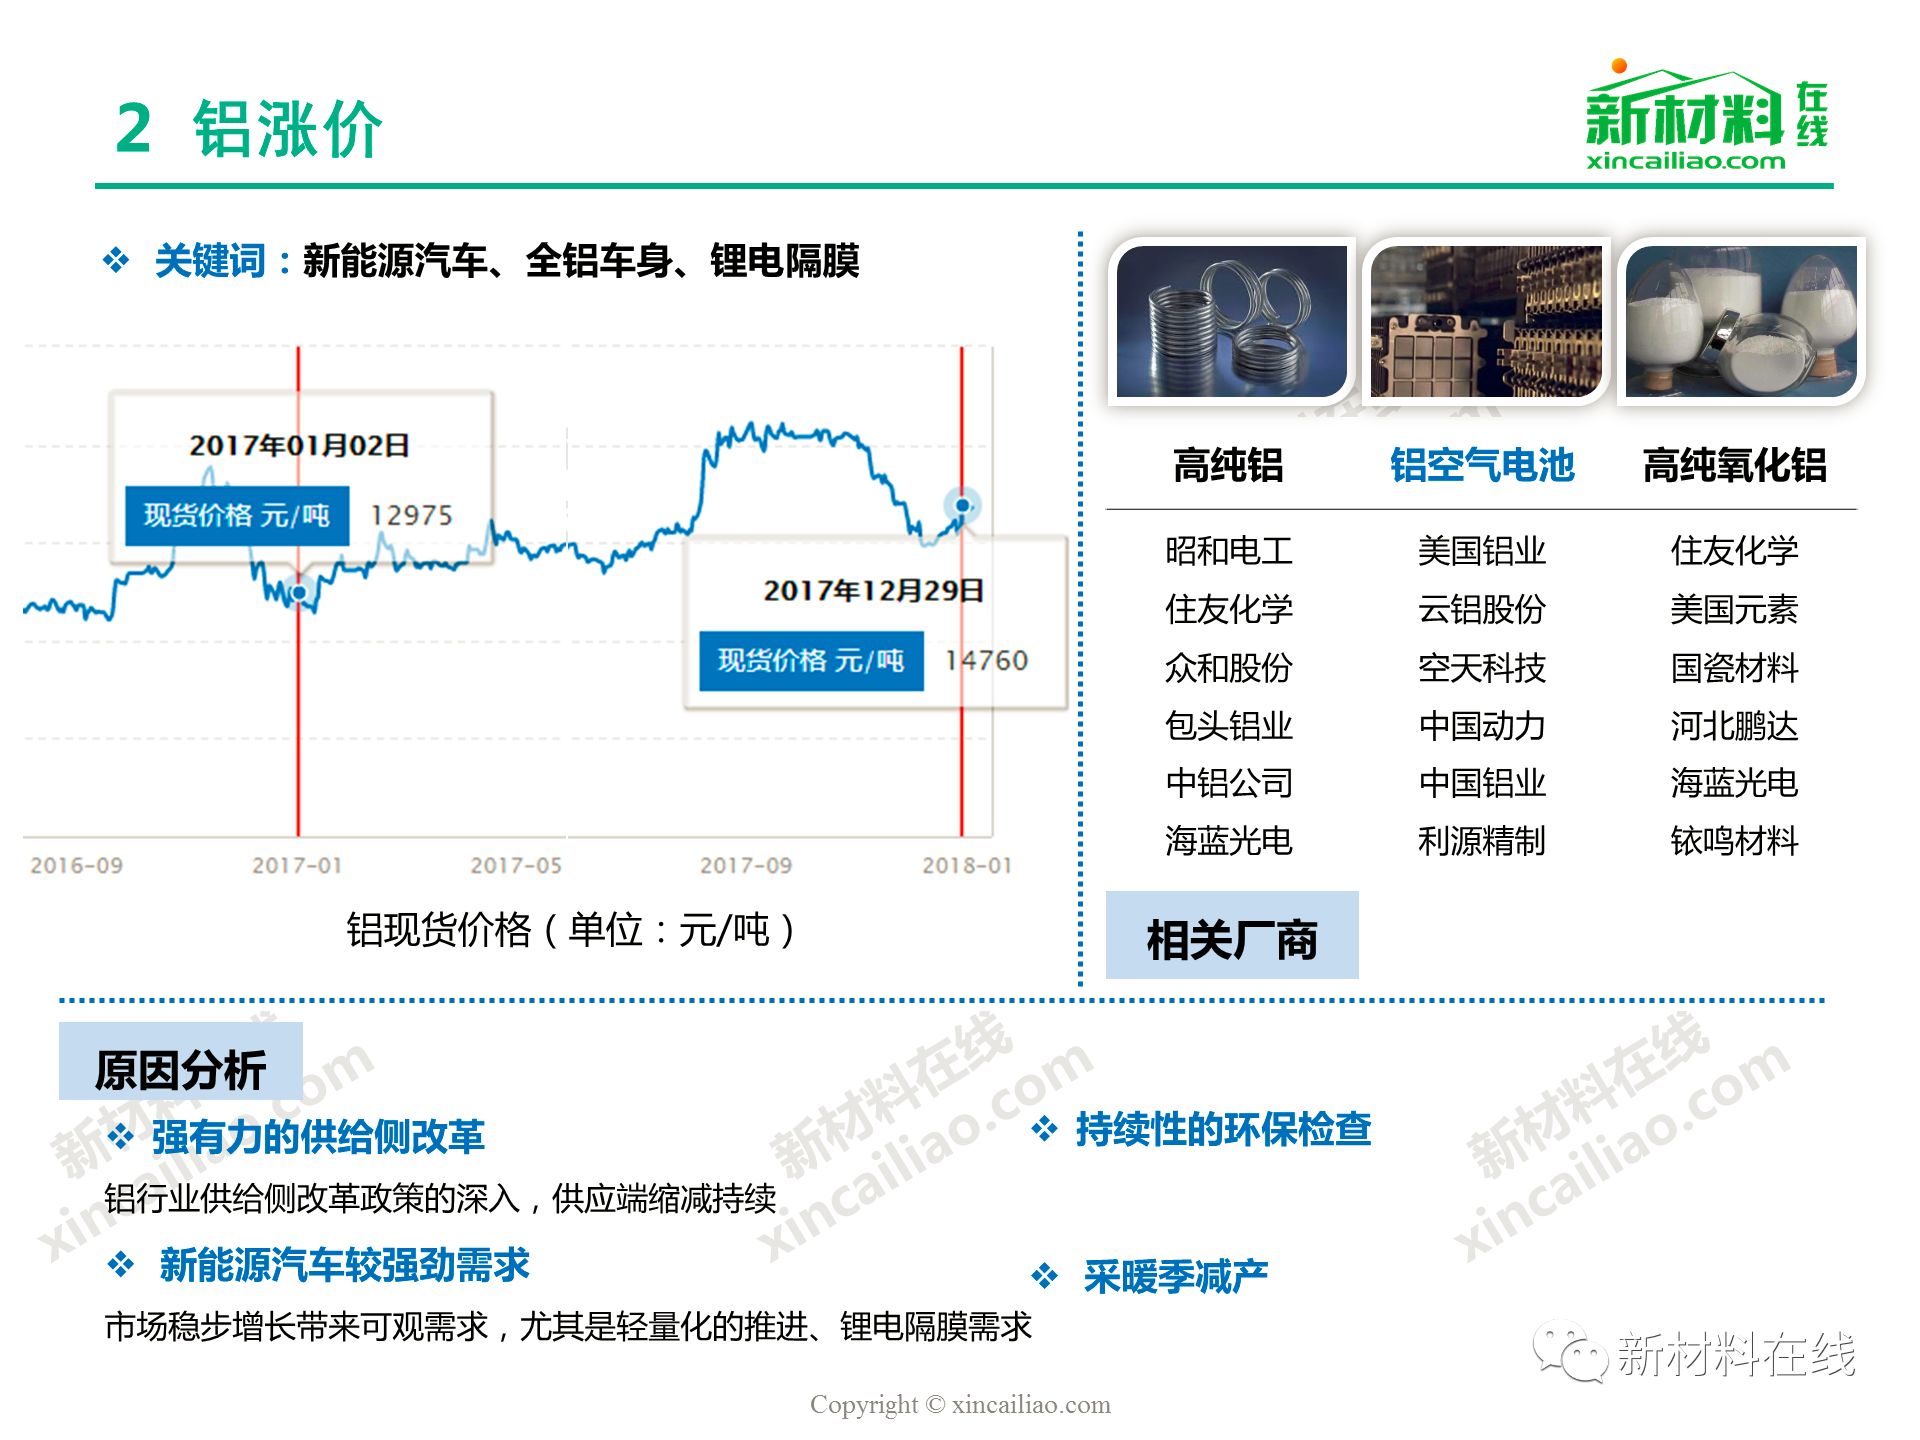Screen dimensions: 1920x1440
Task: Select 铱鸣材料 in the vendor list
Action: pos(1735,841)
